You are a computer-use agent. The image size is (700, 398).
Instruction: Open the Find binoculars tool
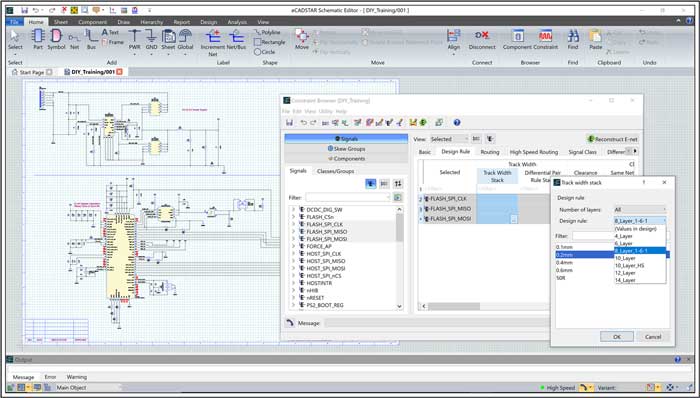(573, 39)
